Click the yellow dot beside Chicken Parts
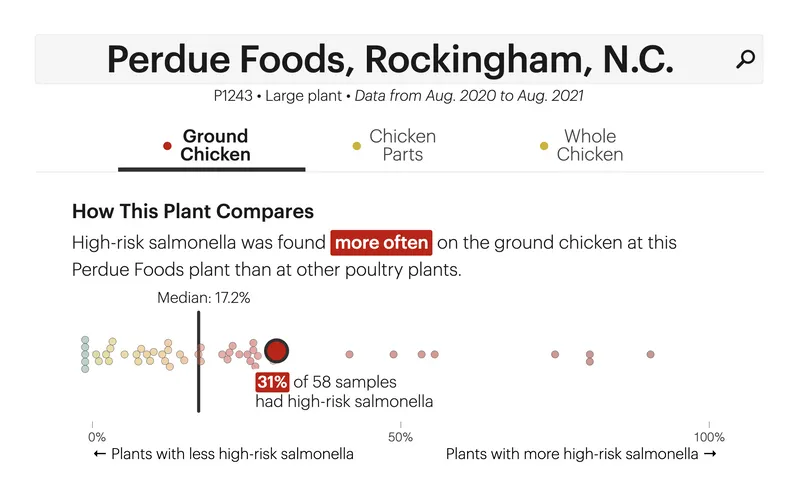800x486 pixels. [357, 146]
